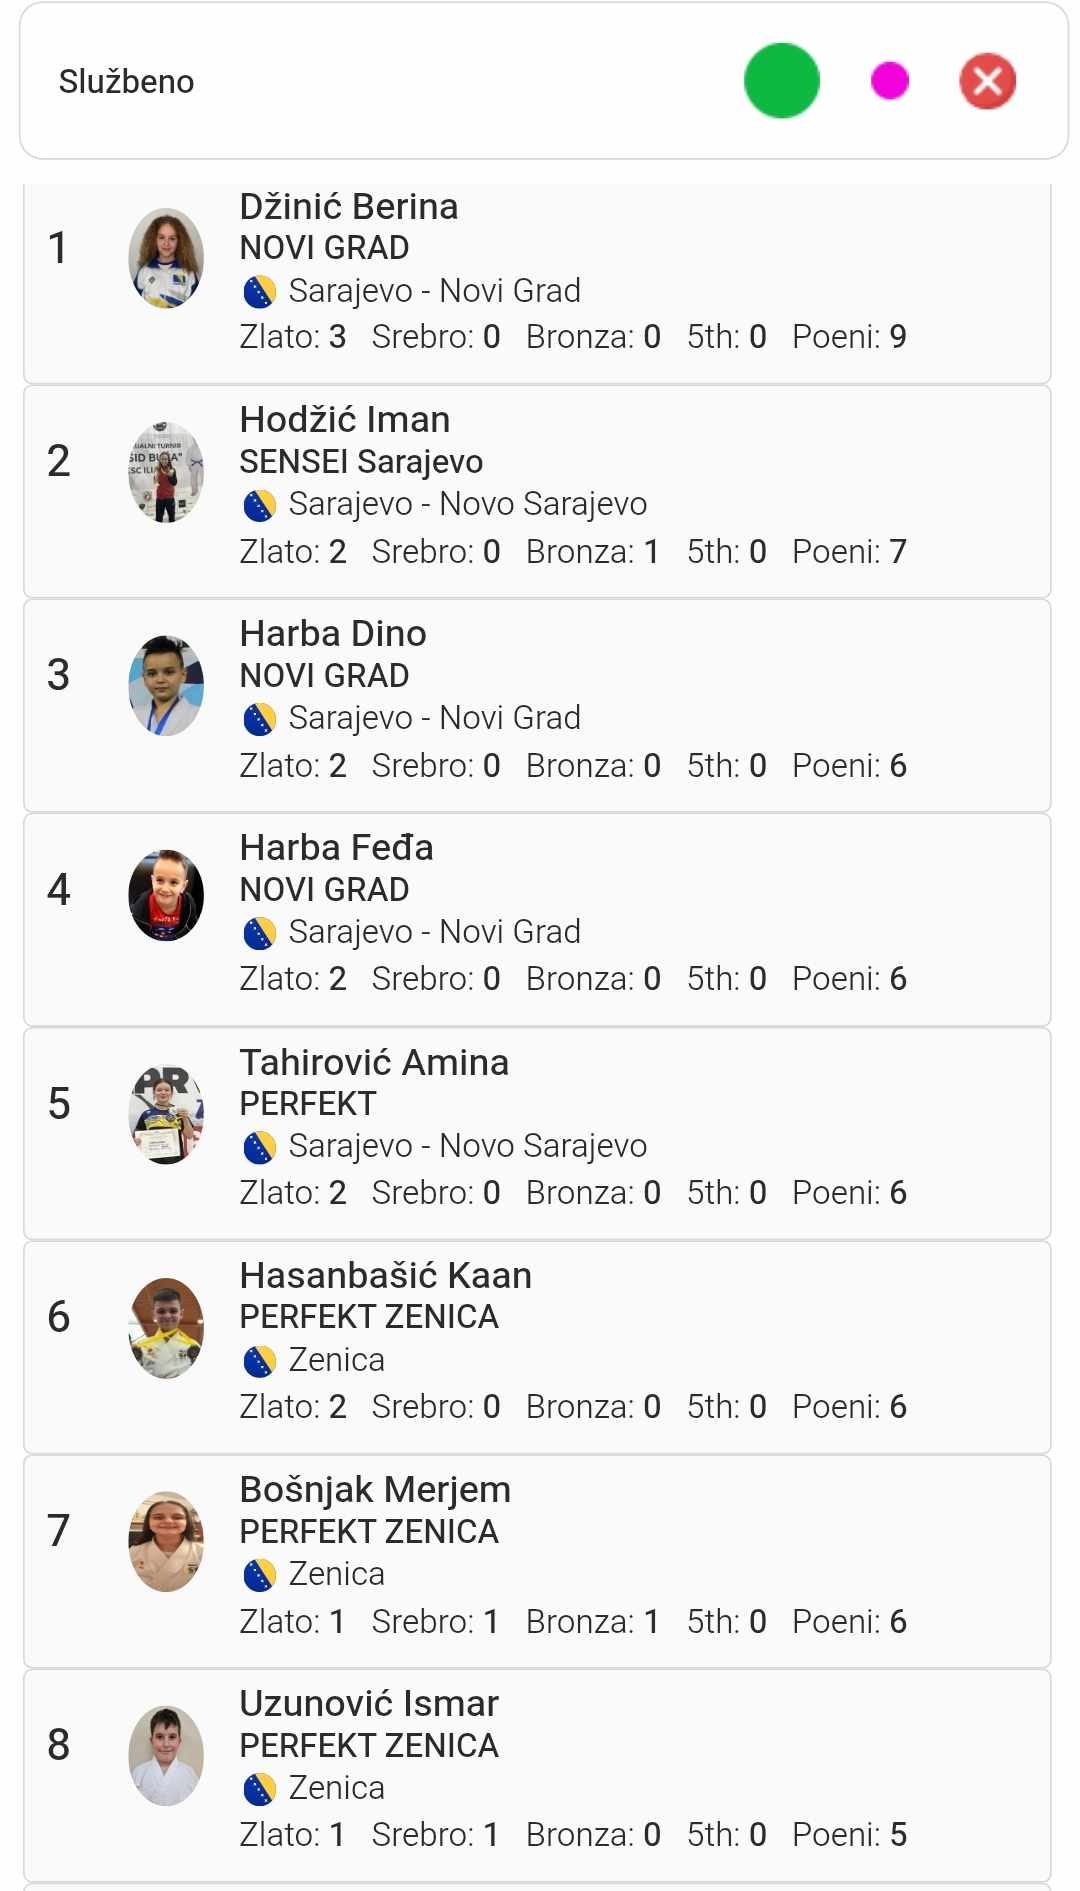Open the Džinić Berina name link

(348, 207)
